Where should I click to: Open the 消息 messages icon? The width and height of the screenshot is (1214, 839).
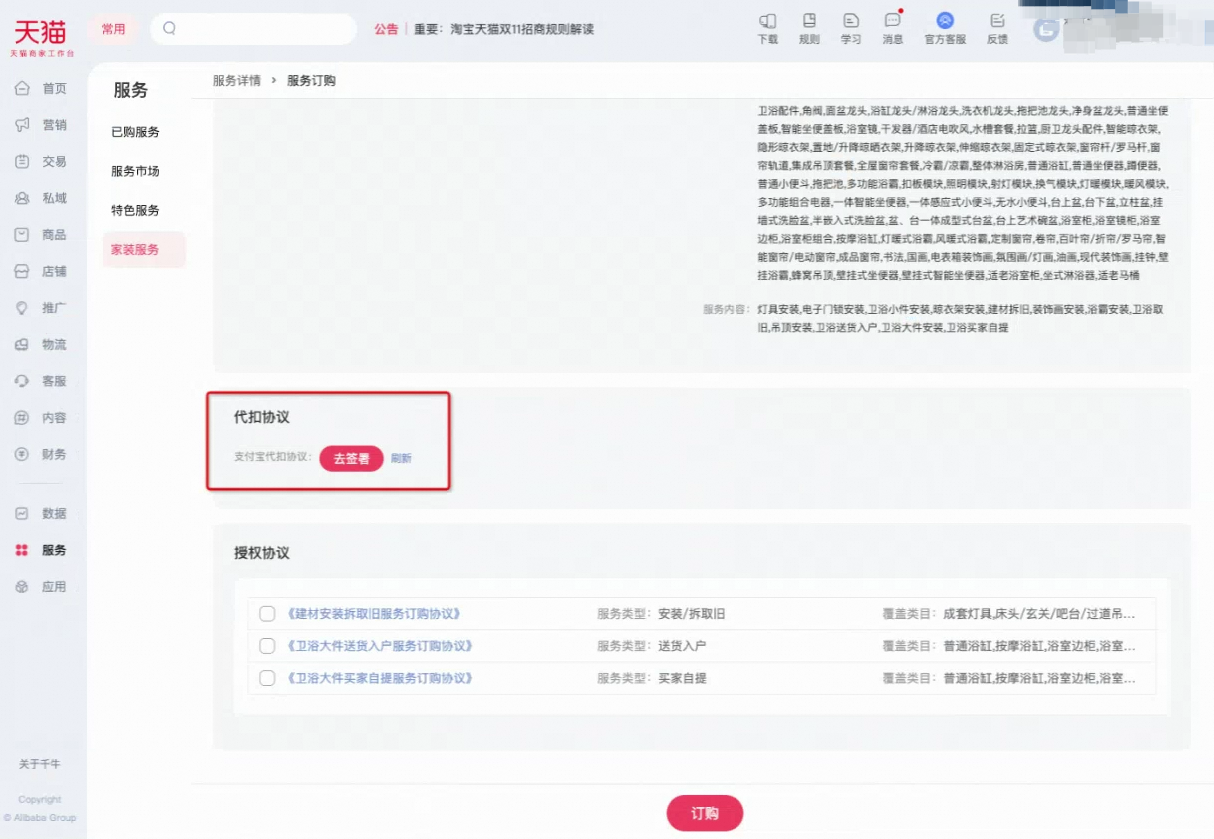[893, 20]
